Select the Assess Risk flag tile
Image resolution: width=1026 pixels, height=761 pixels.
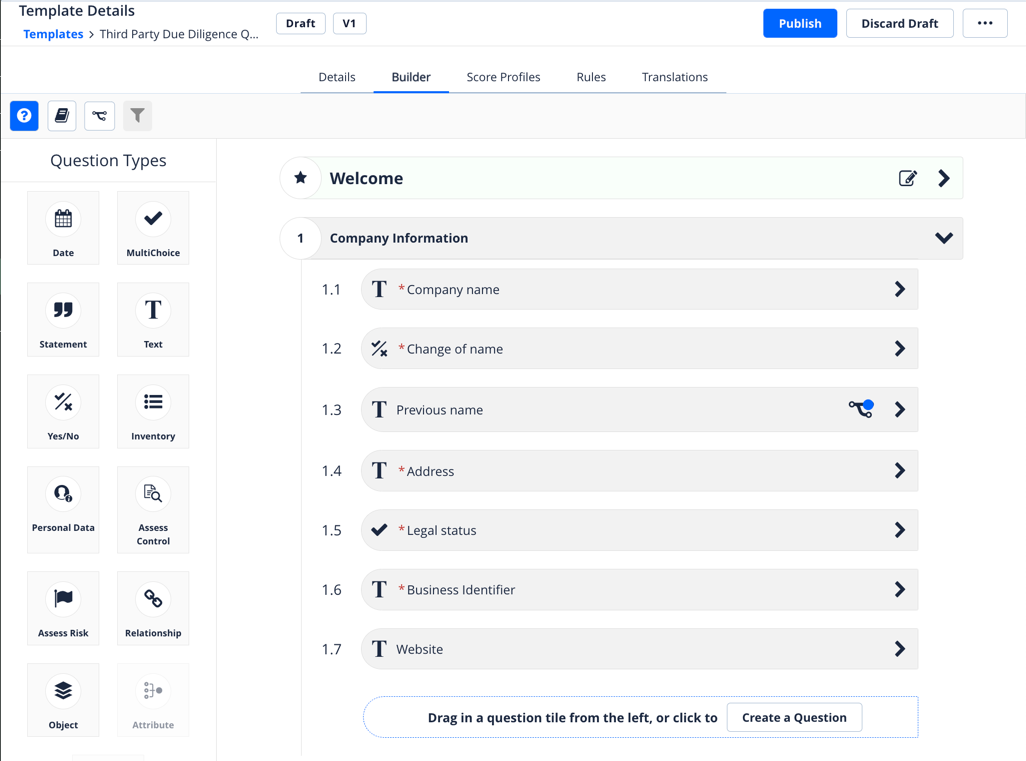coord(63,607)
